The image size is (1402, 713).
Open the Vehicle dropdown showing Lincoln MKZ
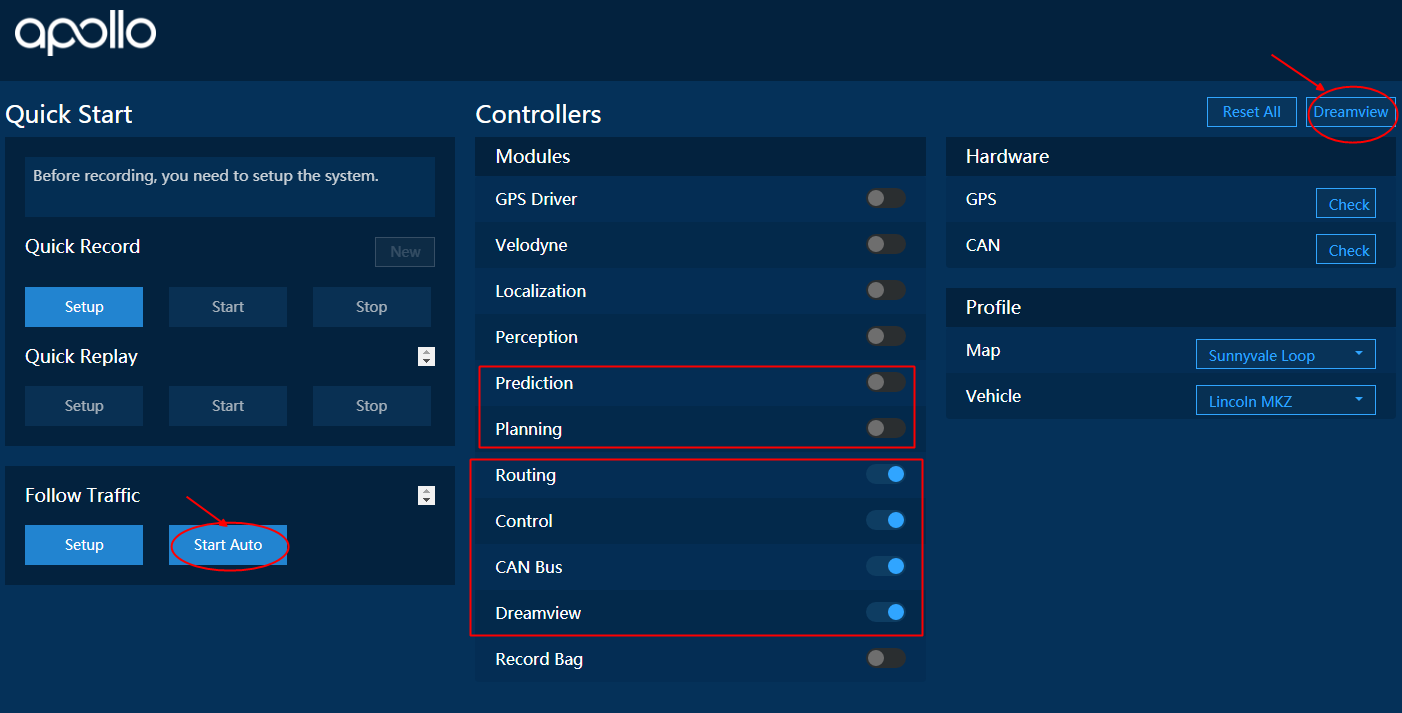point(1285,401)
